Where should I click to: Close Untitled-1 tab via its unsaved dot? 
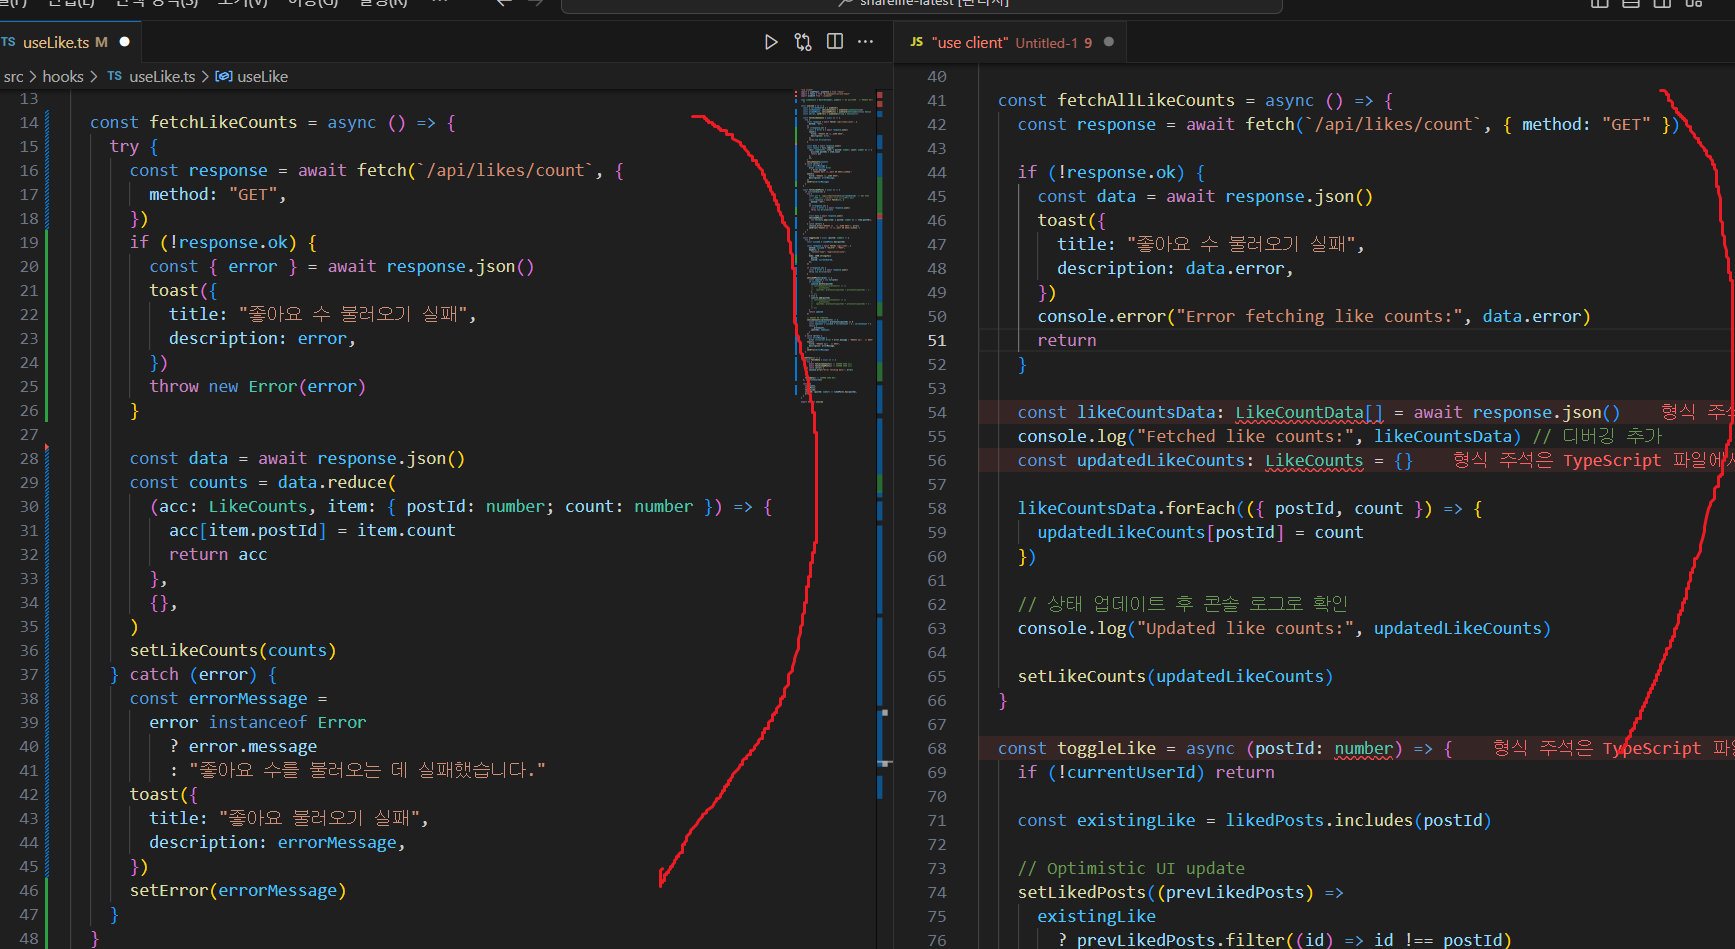coord(1109,42)
